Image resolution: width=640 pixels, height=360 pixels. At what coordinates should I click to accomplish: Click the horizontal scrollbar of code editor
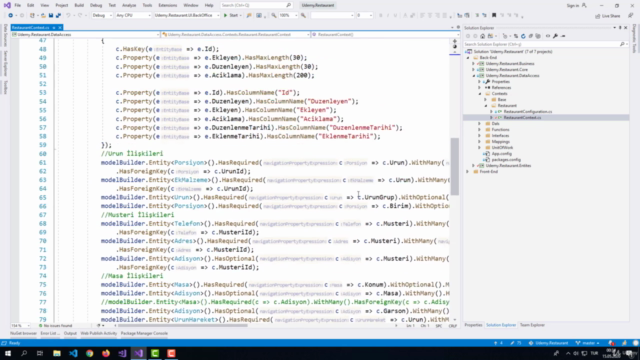[182, 326]
